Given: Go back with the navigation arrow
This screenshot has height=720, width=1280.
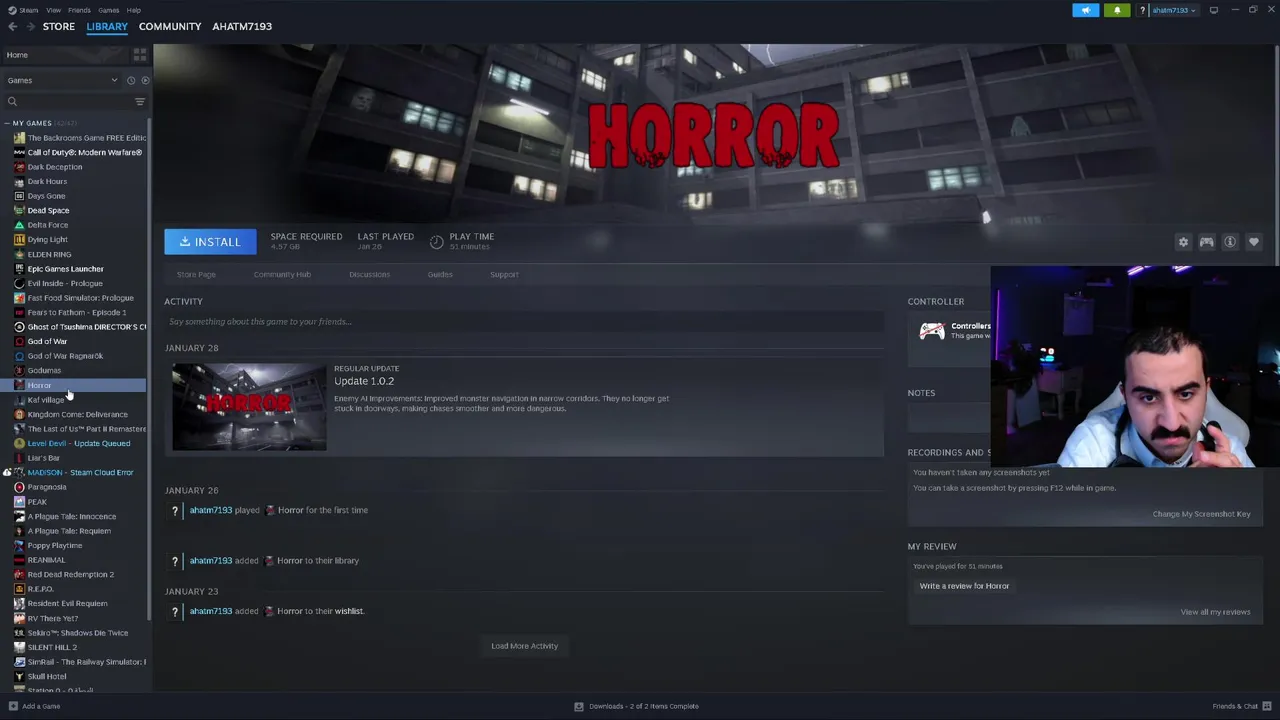Looking at the screenshot, I should click(12, 26).
